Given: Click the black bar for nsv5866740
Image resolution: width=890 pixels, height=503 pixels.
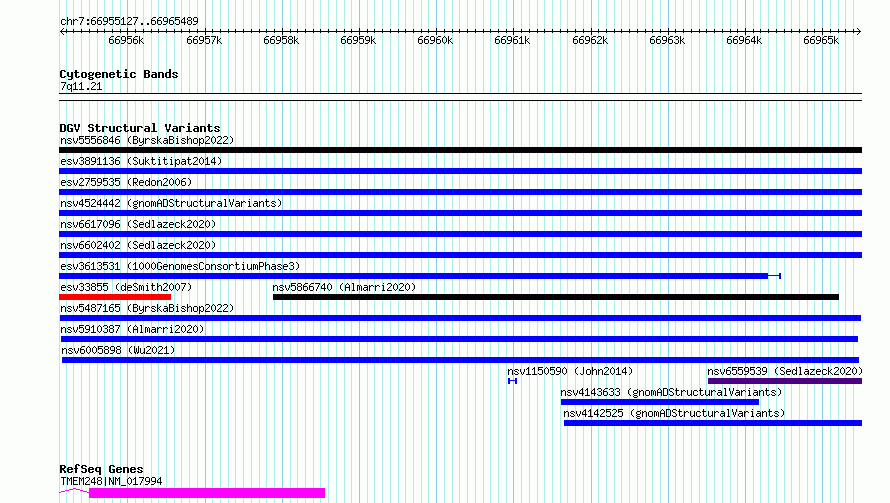Looking at the screenshot, I should tap(556, 297).
